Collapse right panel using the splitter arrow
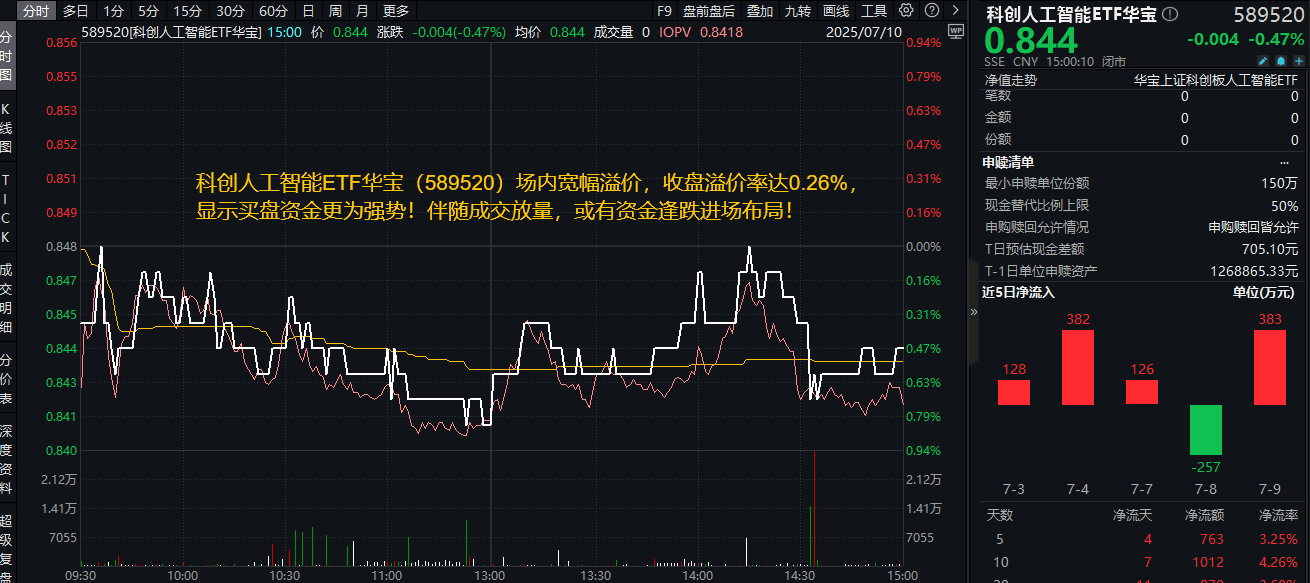Screen dimensions: 1310x583 (x=974, y=312)
